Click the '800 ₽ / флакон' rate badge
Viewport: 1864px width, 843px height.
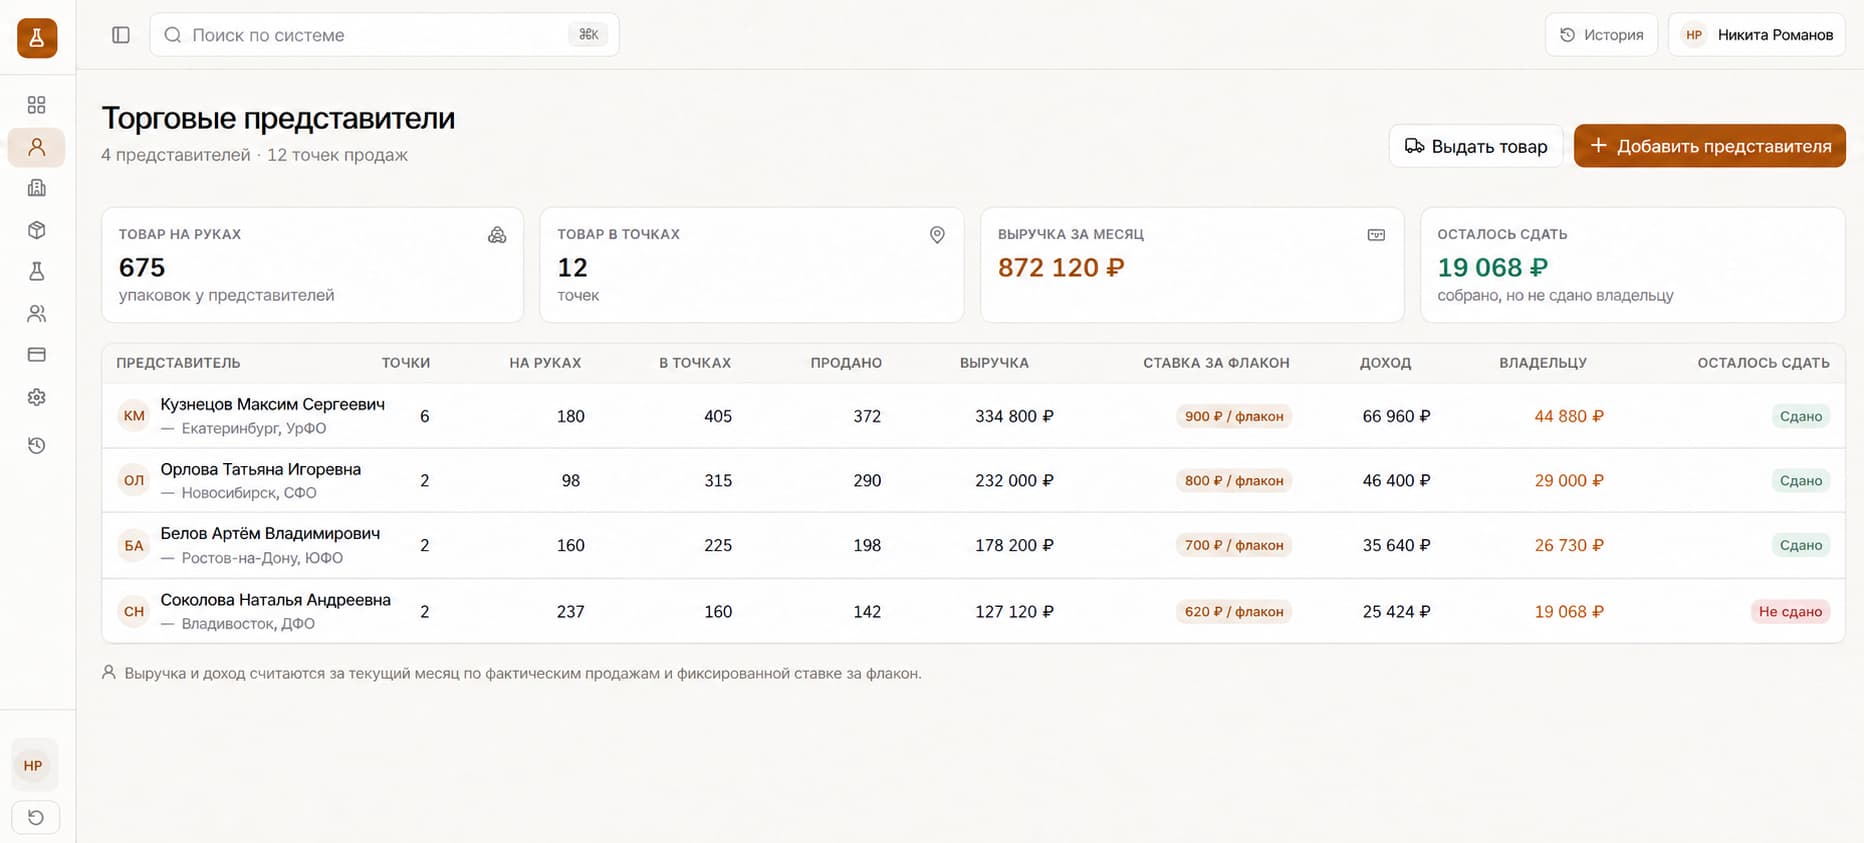tap(1234, 480)
